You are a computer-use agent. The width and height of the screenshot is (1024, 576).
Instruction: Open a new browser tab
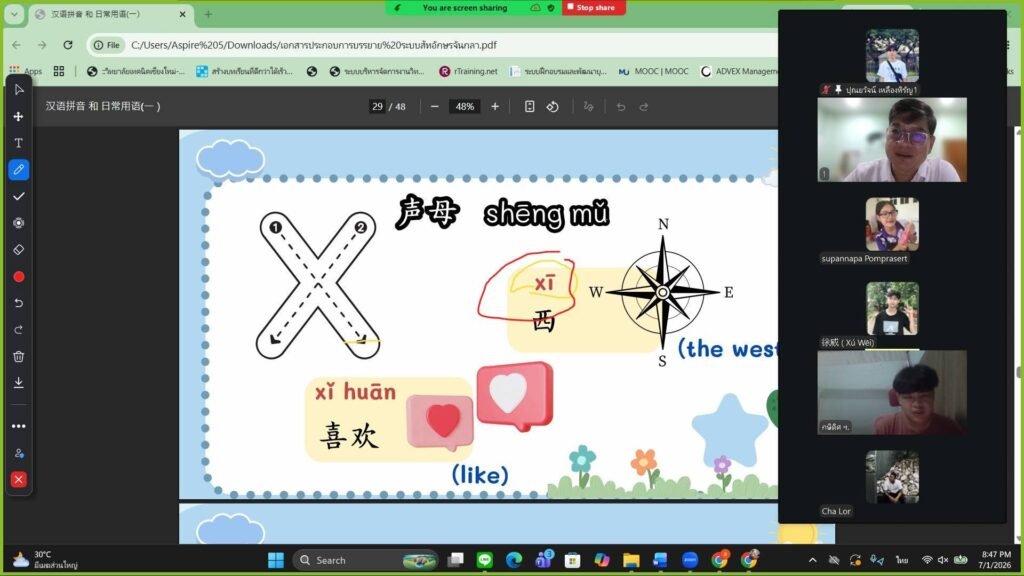pyautogui.click(x=208, y=14)
